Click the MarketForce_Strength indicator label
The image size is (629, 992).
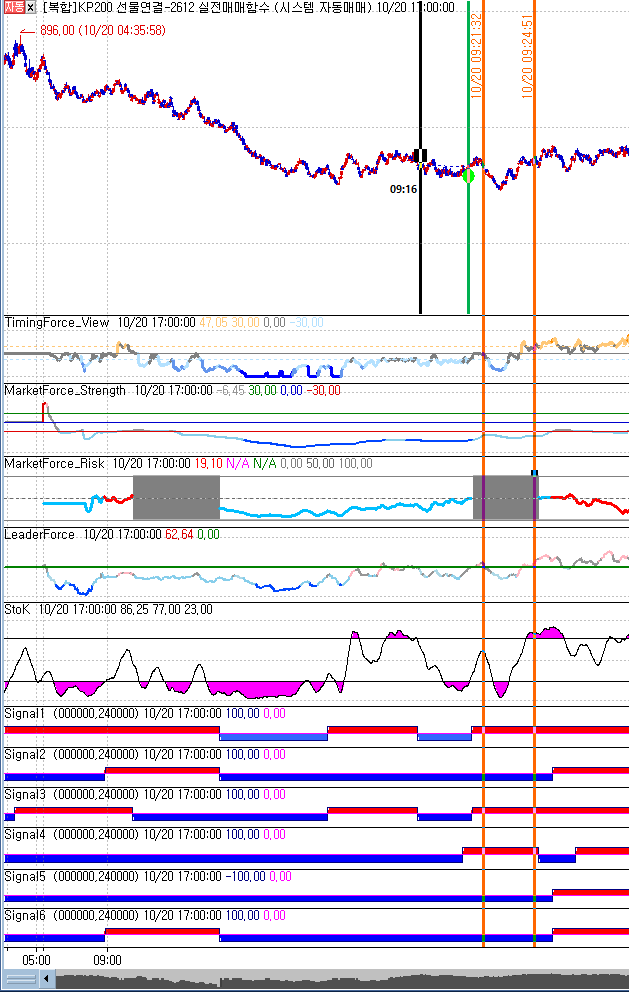65,390
